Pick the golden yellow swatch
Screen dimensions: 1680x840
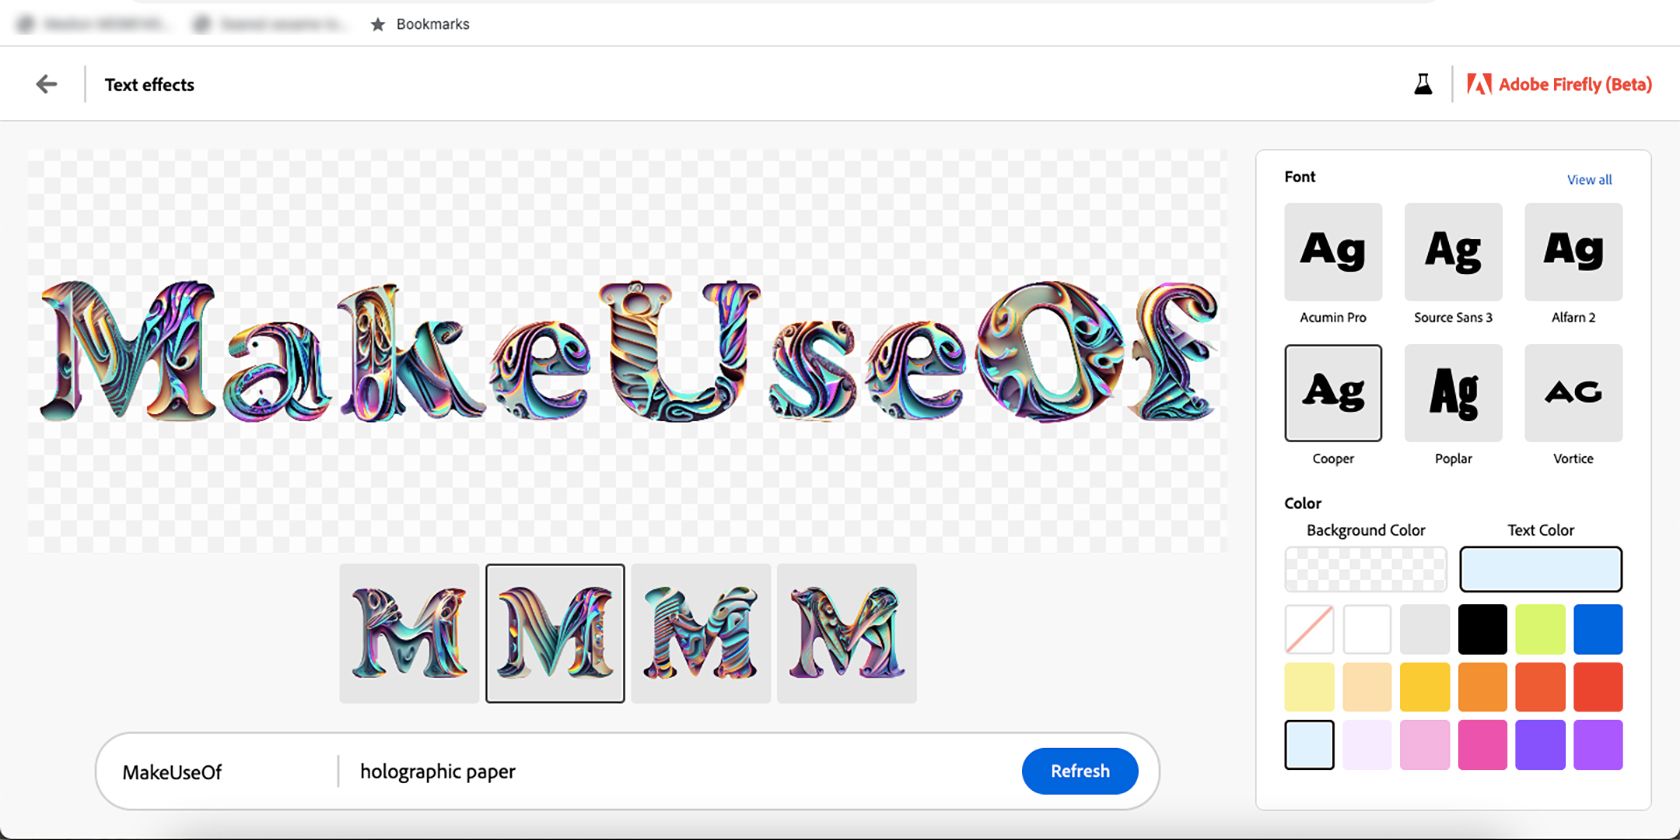(1425, 687)
